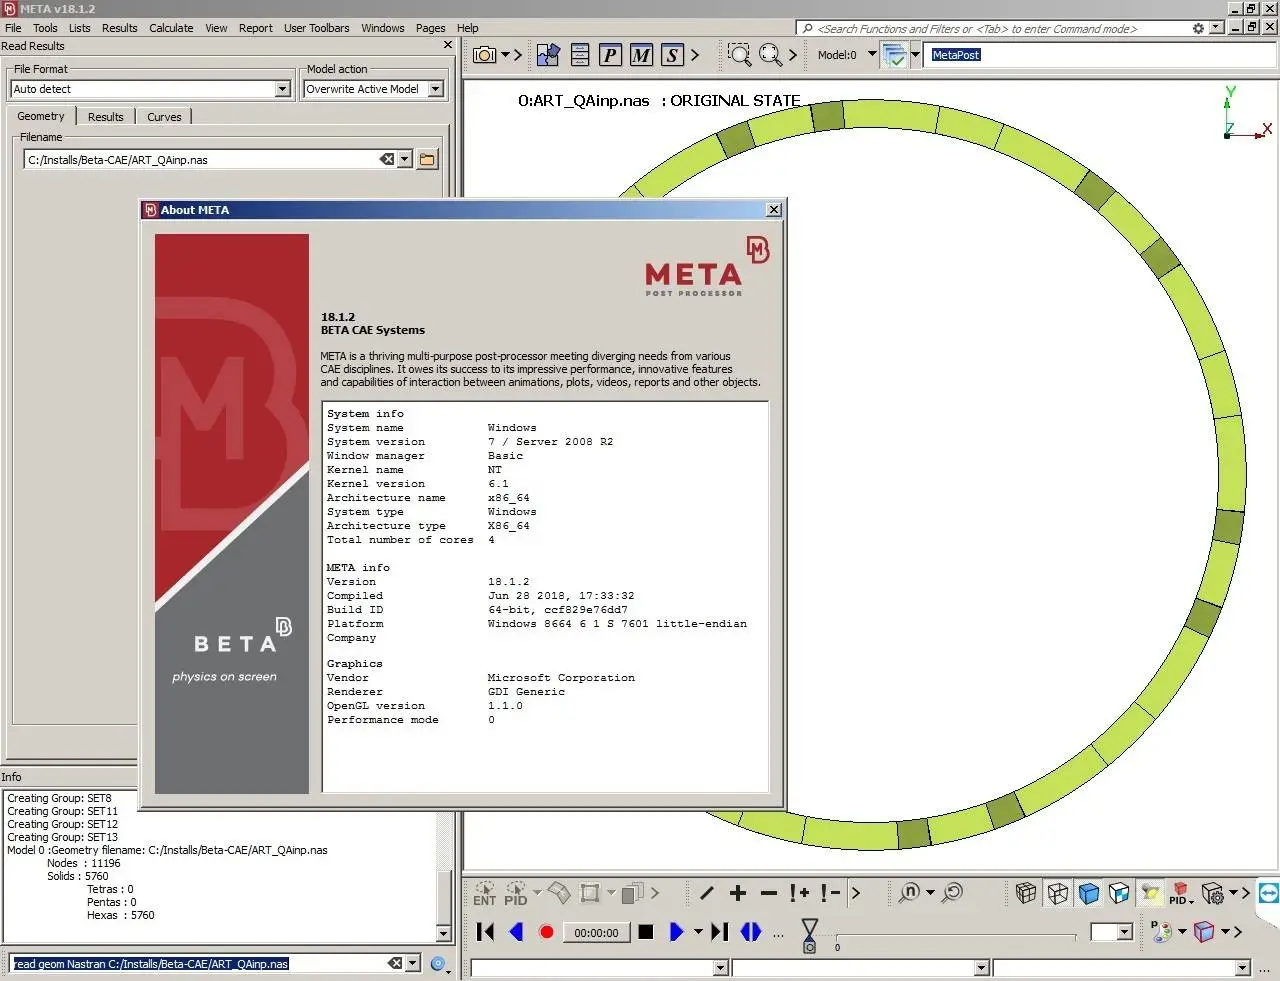Image resolution: width=1280 pixels, height=981 pixels.
Task: Click the diagonal line focus icon
Action: point(707,893)
